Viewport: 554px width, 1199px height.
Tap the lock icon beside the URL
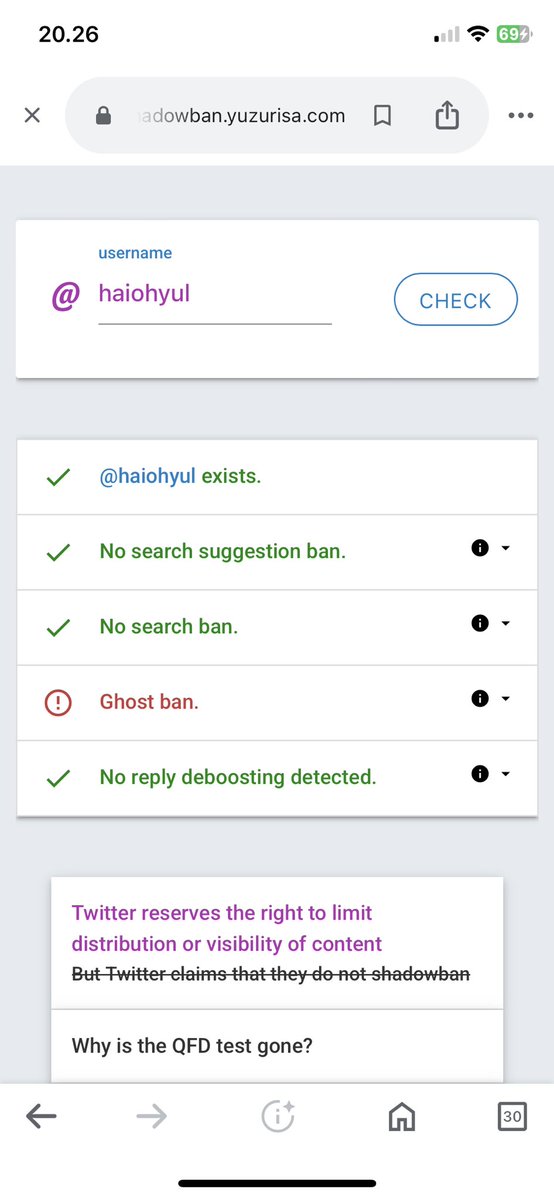click(x=103, y=115)
